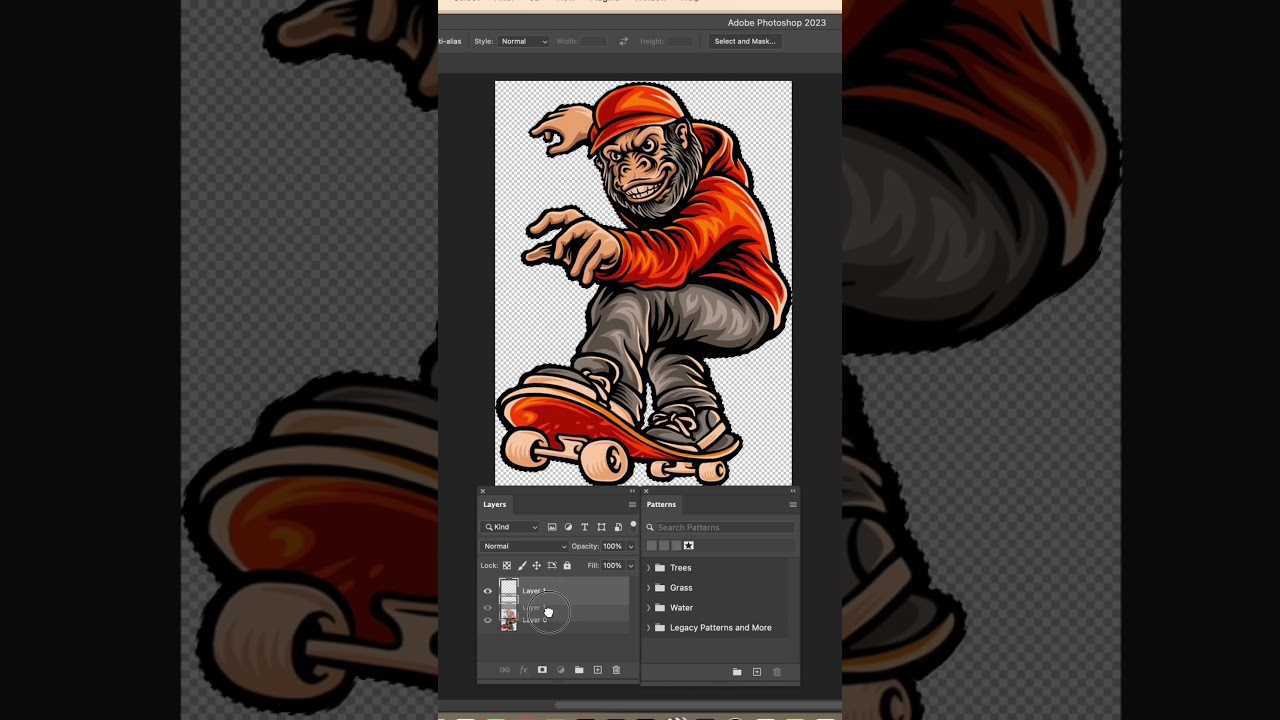1280x720 pixels.
Task: Click the lock all padlock icon
Action: [x=567, y=566]
